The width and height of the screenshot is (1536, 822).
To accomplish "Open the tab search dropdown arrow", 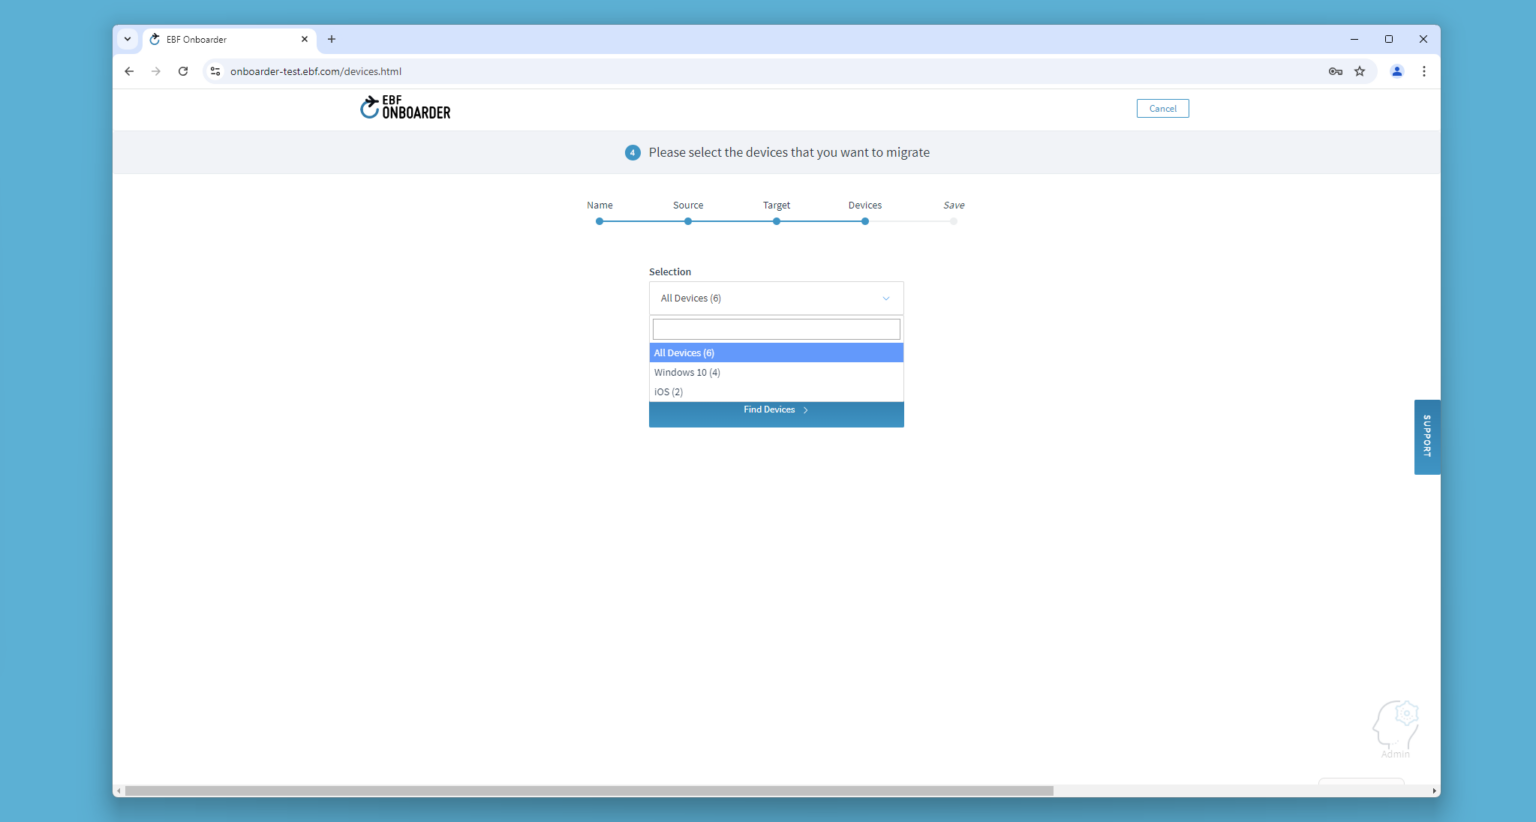I will (127, 39).
